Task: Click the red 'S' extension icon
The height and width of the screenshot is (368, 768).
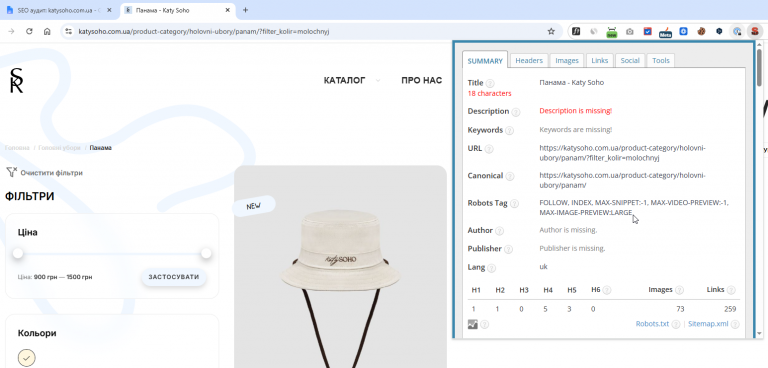Action: click(755, 31)
